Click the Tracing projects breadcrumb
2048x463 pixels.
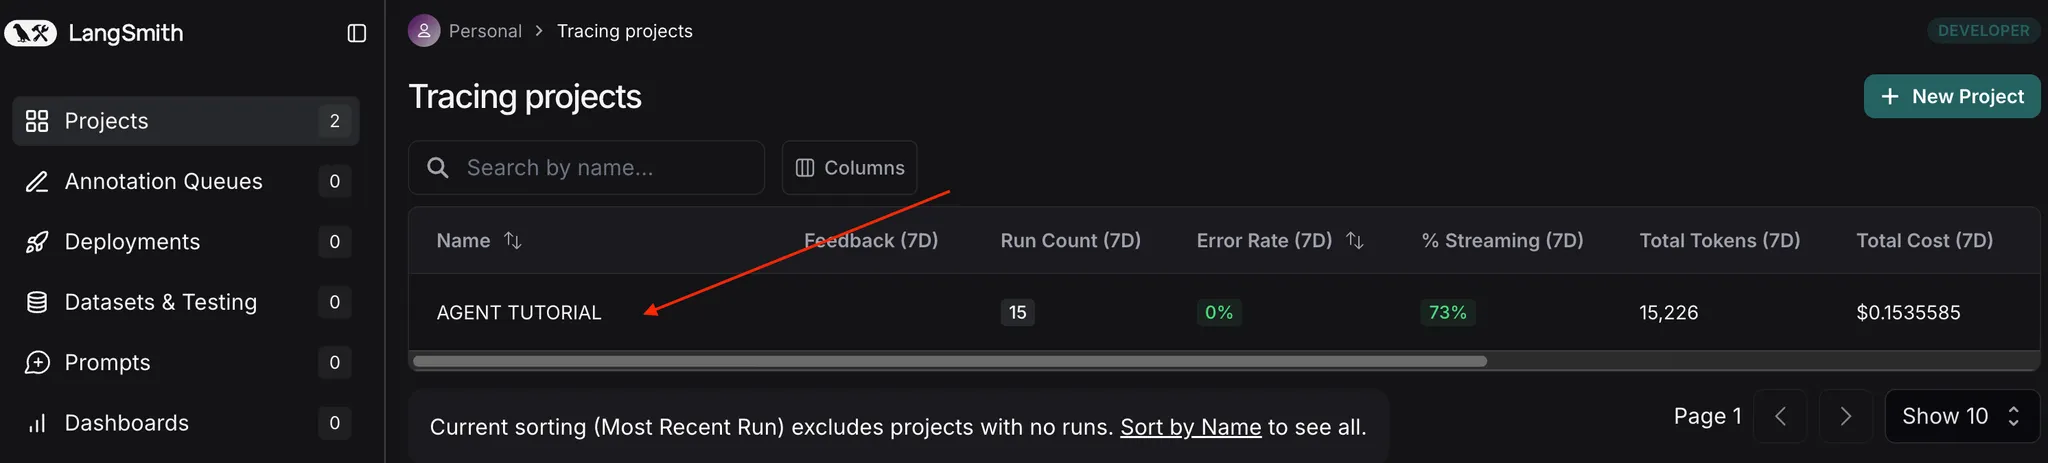pyautogui.click(x=624, y=31)
